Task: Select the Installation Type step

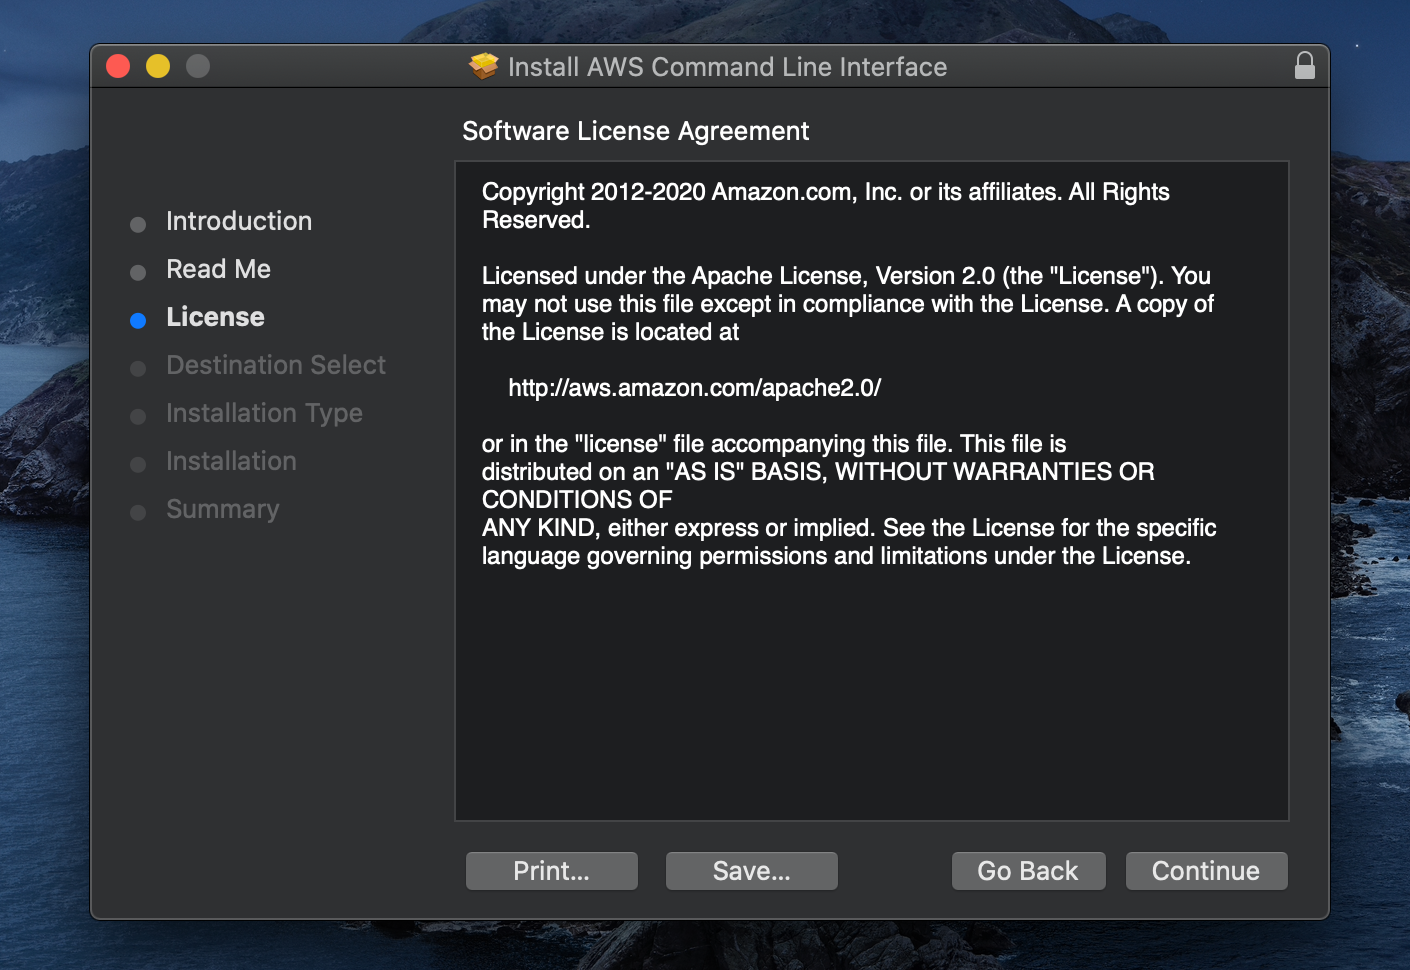Action: pos(264,413)
